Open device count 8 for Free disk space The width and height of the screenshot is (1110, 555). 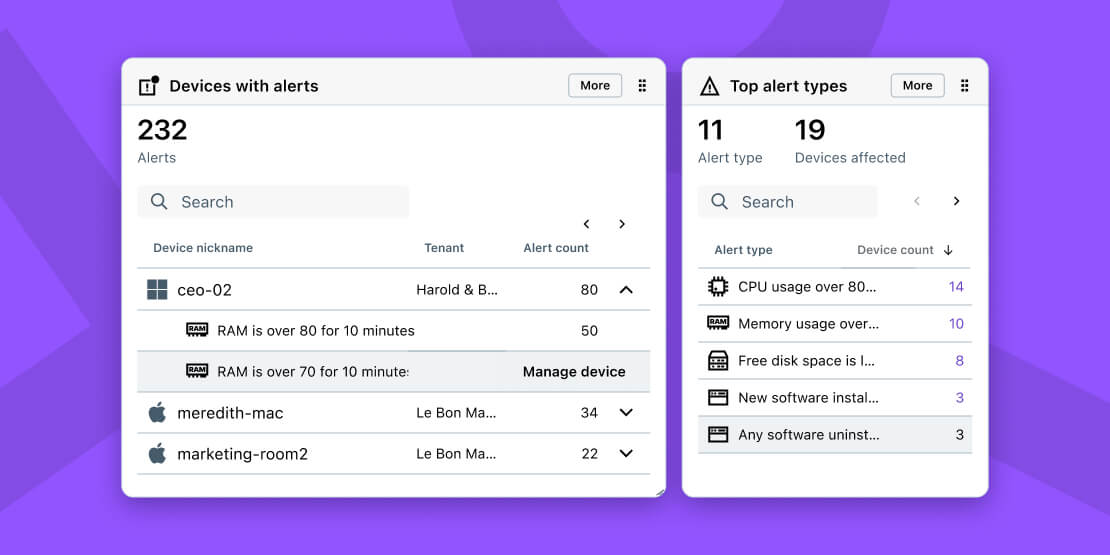coord(959,361)
